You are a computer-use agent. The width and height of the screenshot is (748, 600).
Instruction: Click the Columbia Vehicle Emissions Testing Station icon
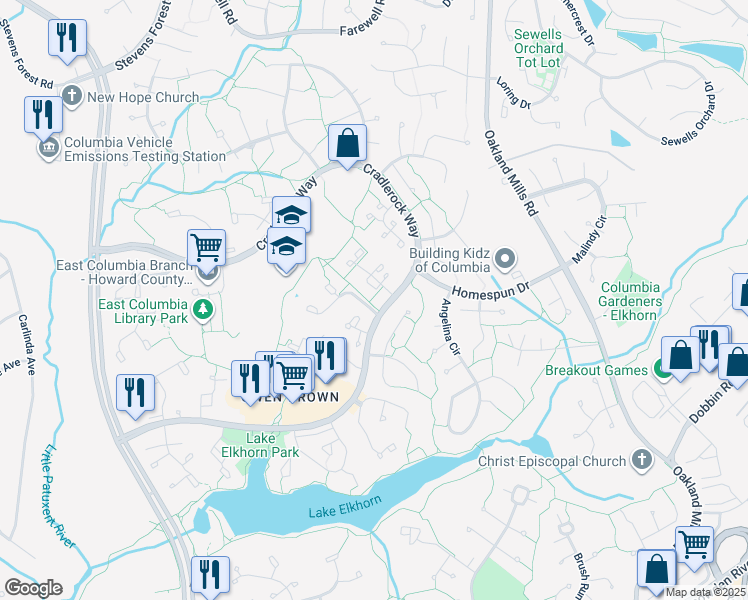[x=48, y=149]
